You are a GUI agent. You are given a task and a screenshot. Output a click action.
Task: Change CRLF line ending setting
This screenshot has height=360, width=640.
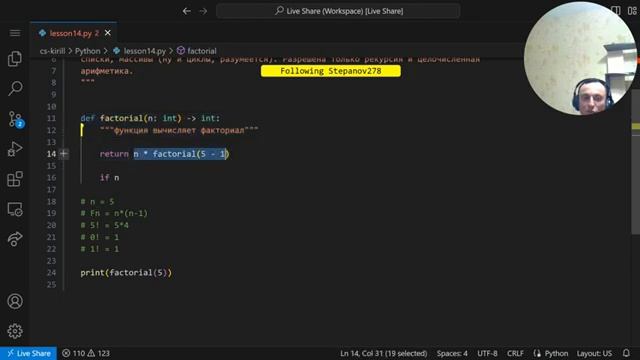coord(515,353)
